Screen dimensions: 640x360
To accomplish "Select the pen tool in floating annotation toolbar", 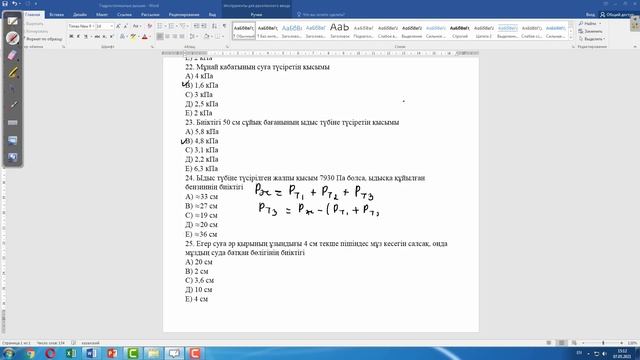I will click(13, 20).
